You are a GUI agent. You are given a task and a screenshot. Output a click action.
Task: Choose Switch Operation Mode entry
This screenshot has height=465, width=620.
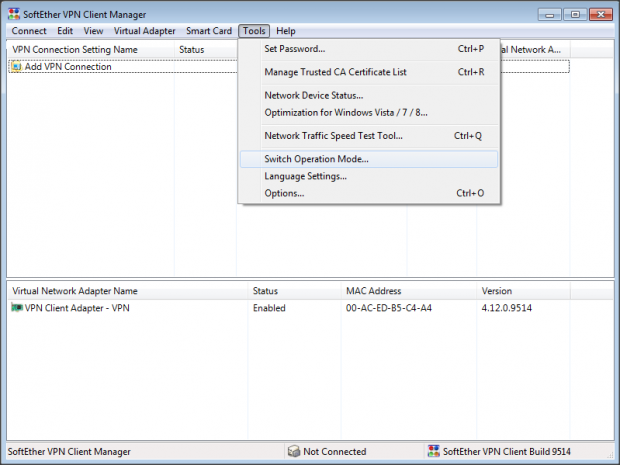369,159
